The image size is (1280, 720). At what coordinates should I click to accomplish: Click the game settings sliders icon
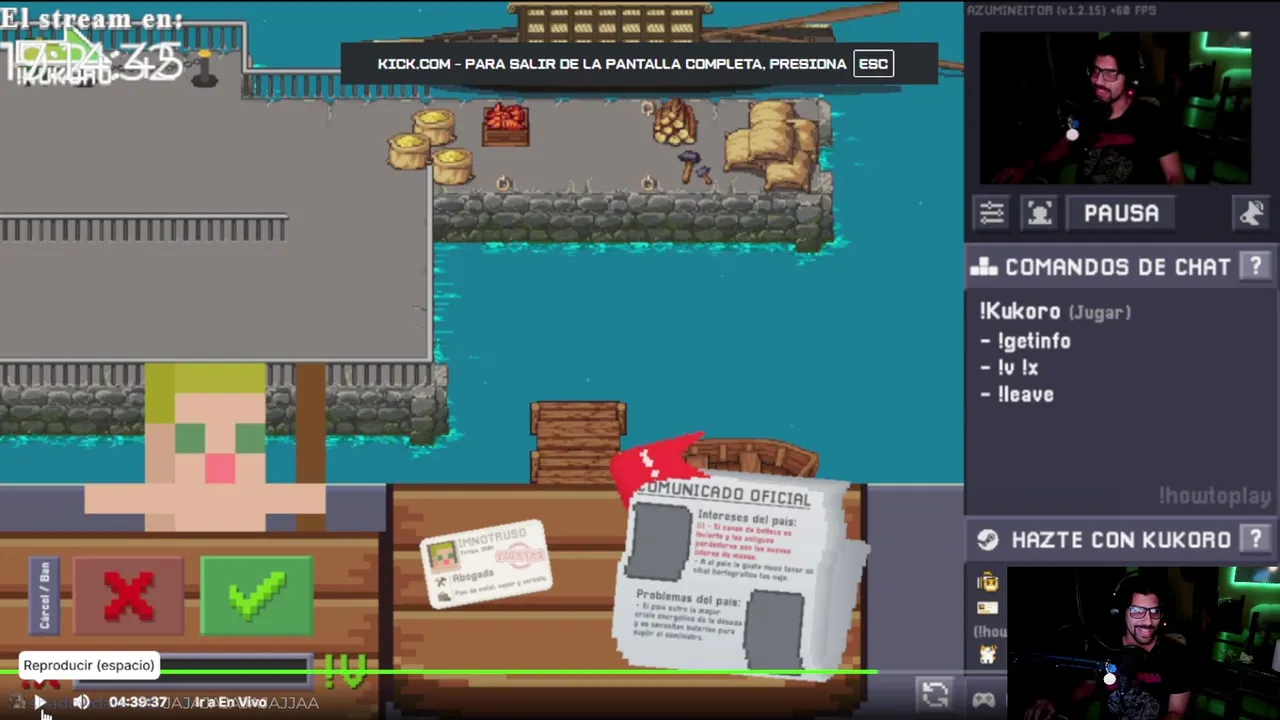pos(992,213)
